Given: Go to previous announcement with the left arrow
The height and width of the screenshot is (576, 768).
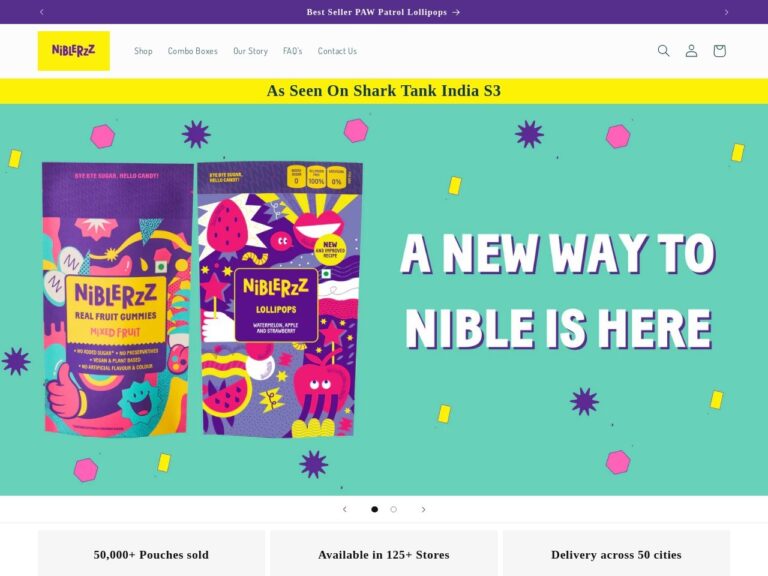Looking at the screenshot, I should tap(42, 12).
